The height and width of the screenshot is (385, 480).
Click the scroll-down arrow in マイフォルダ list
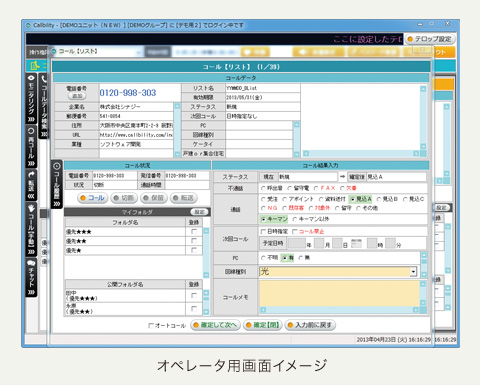206,275
